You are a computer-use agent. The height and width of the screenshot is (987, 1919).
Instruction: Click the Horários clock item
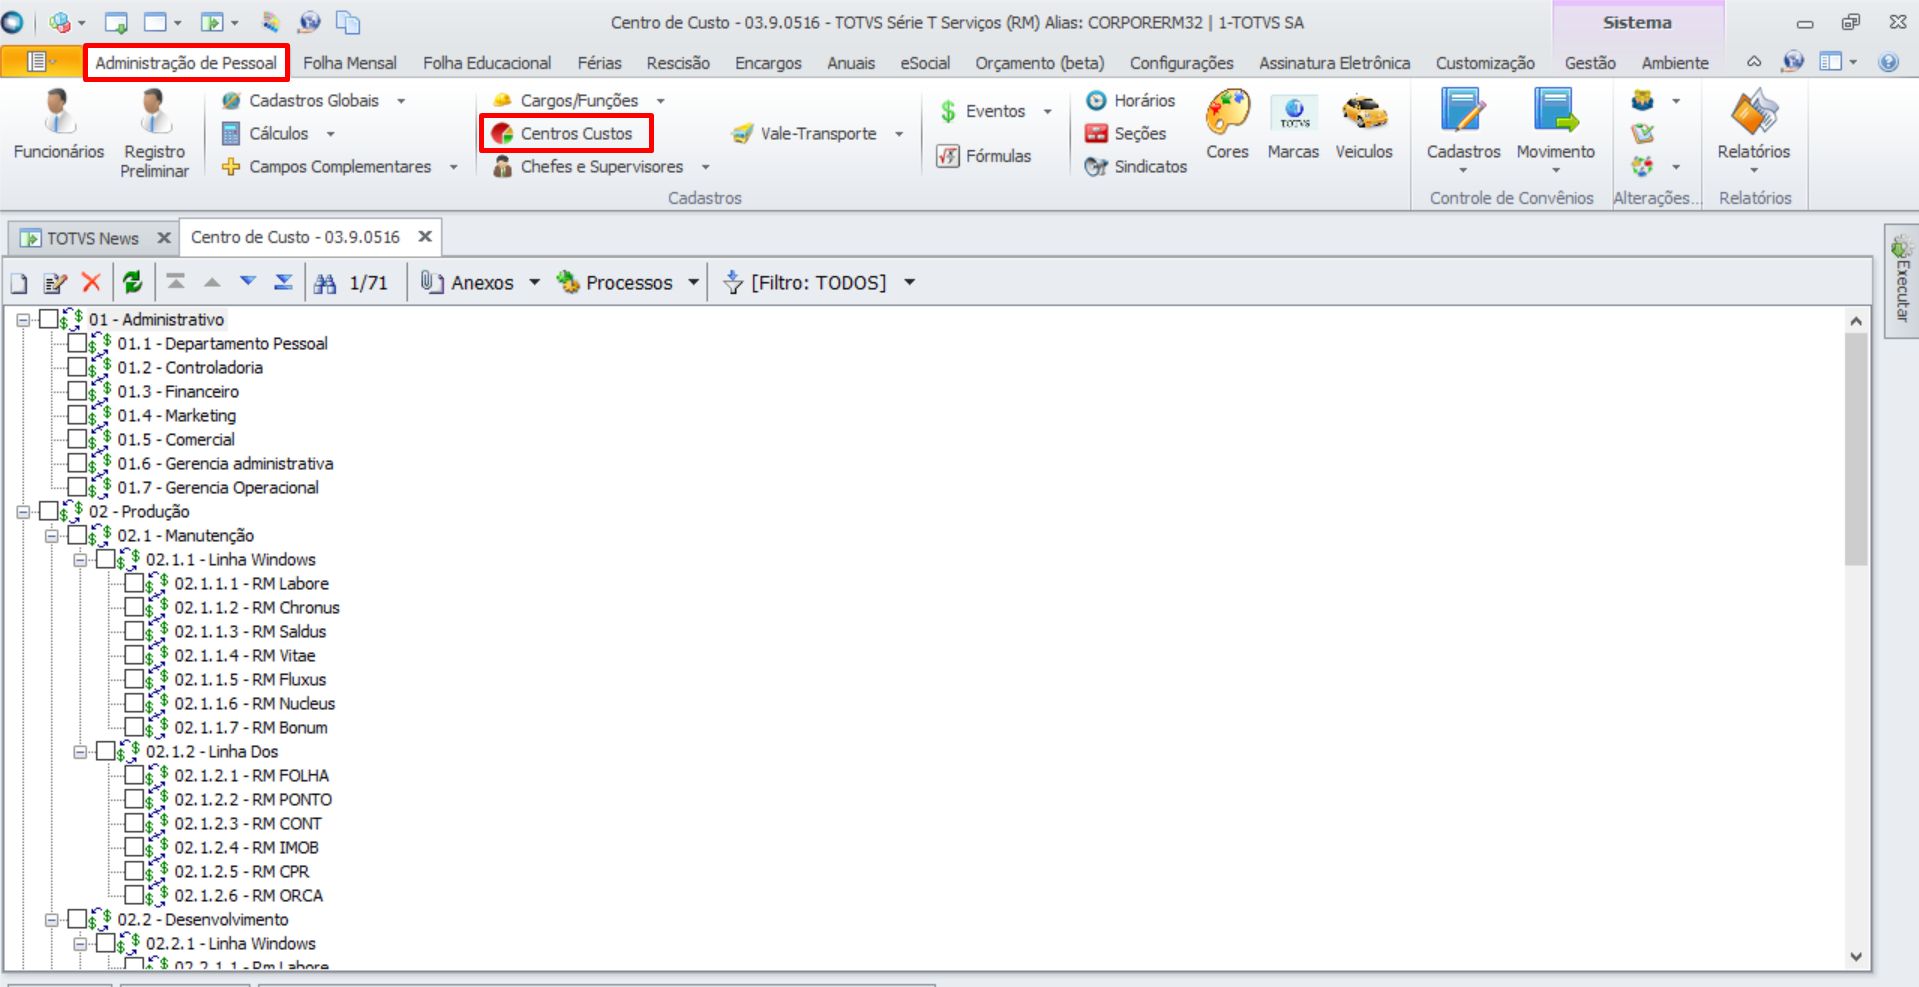click(x=1131, y=100)
